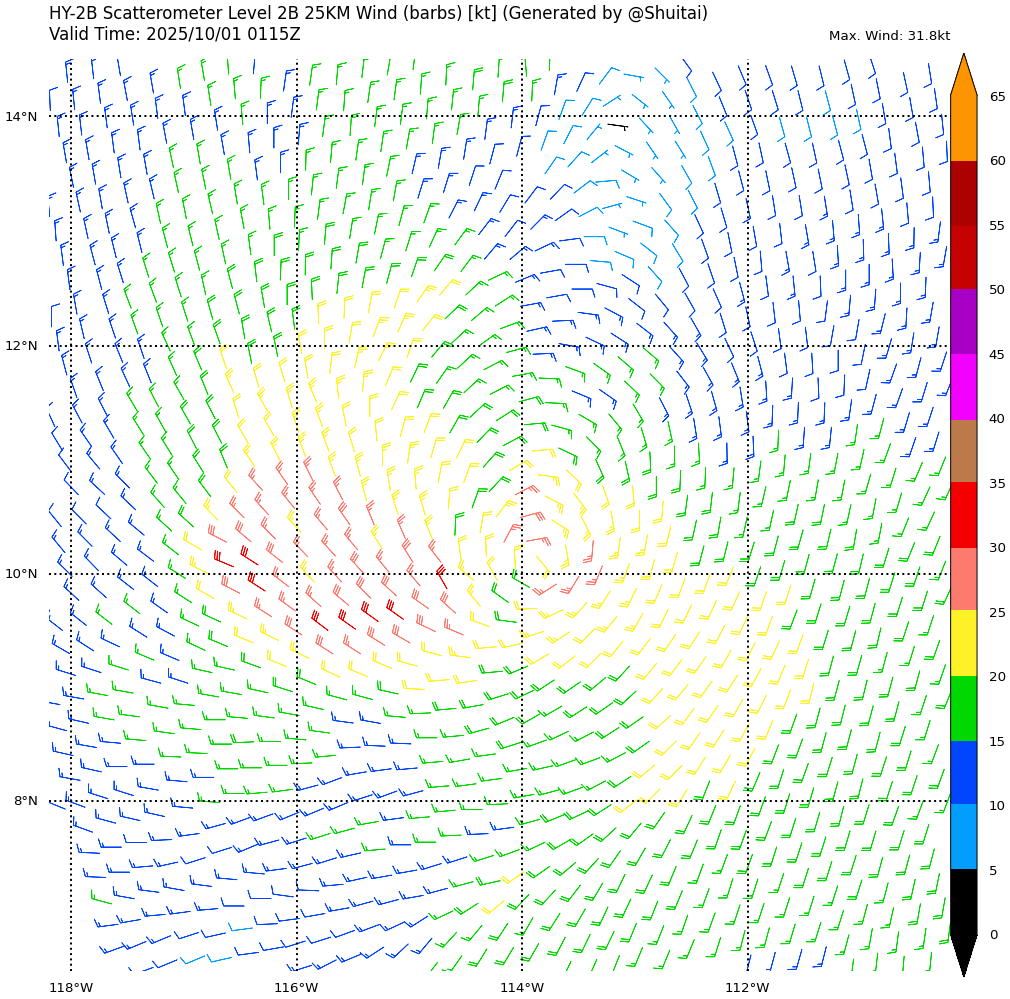Click the "Valid Time: 2025/10/01 0115Z" text
The height and width of the screenshot is (999, 1010).
coord(175,35)
